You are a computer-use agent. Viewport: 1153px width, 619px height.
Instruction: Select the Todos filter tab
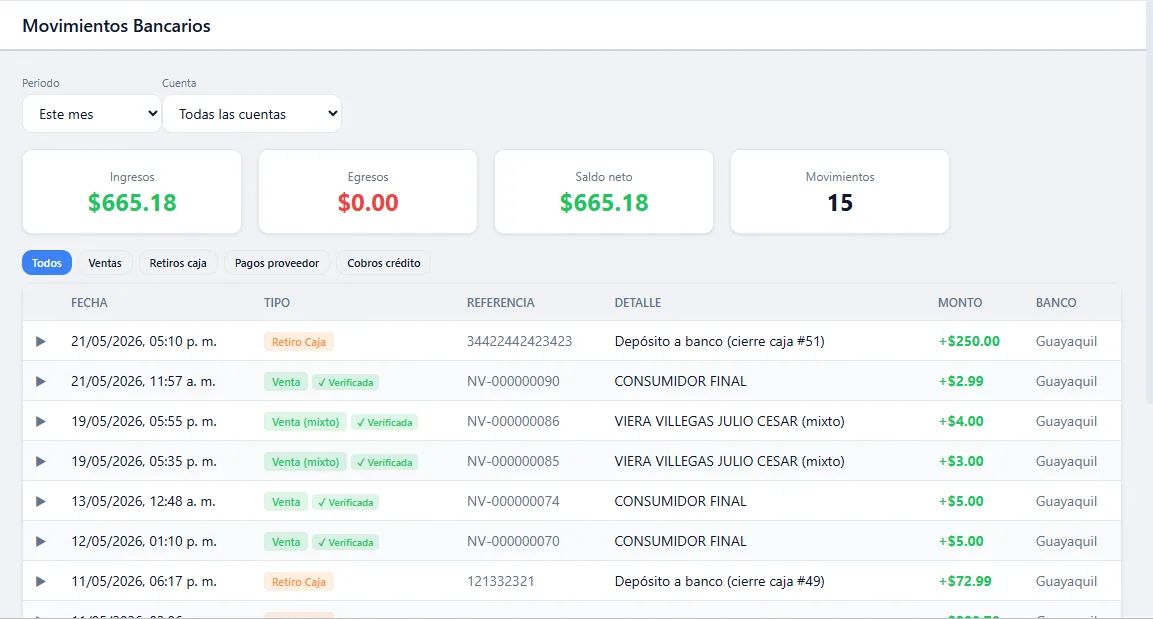(47, 263)
